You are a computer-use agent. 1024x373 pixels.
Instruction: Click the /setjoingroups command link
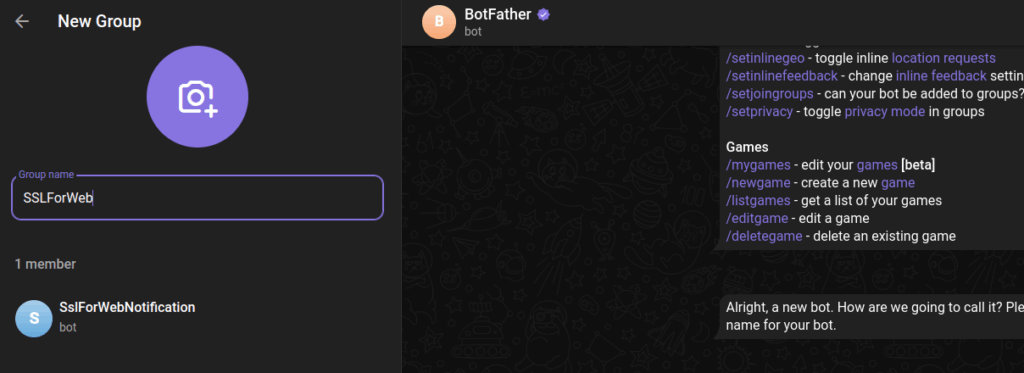770,93
